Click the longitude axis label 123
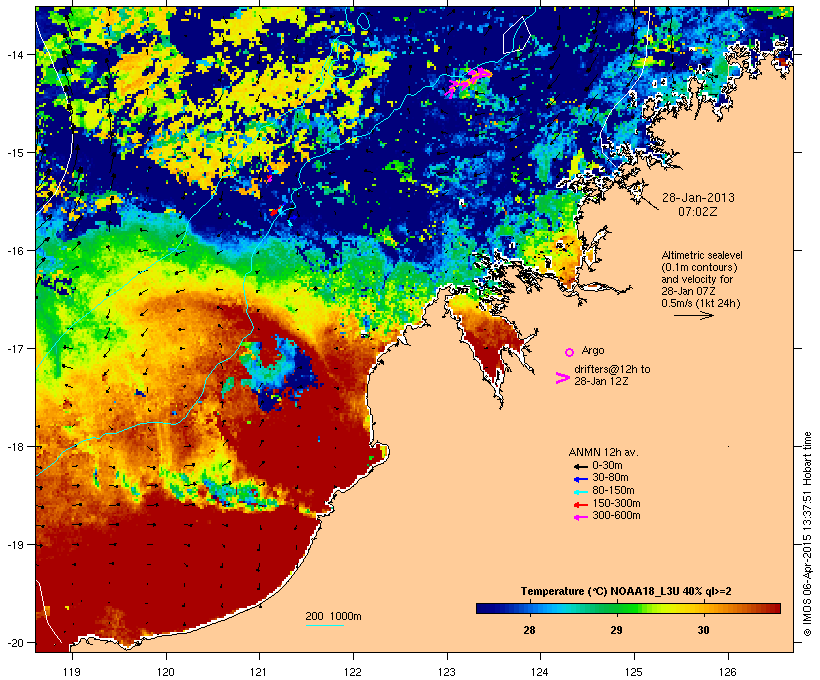820x680 pixels. [447, 672]
